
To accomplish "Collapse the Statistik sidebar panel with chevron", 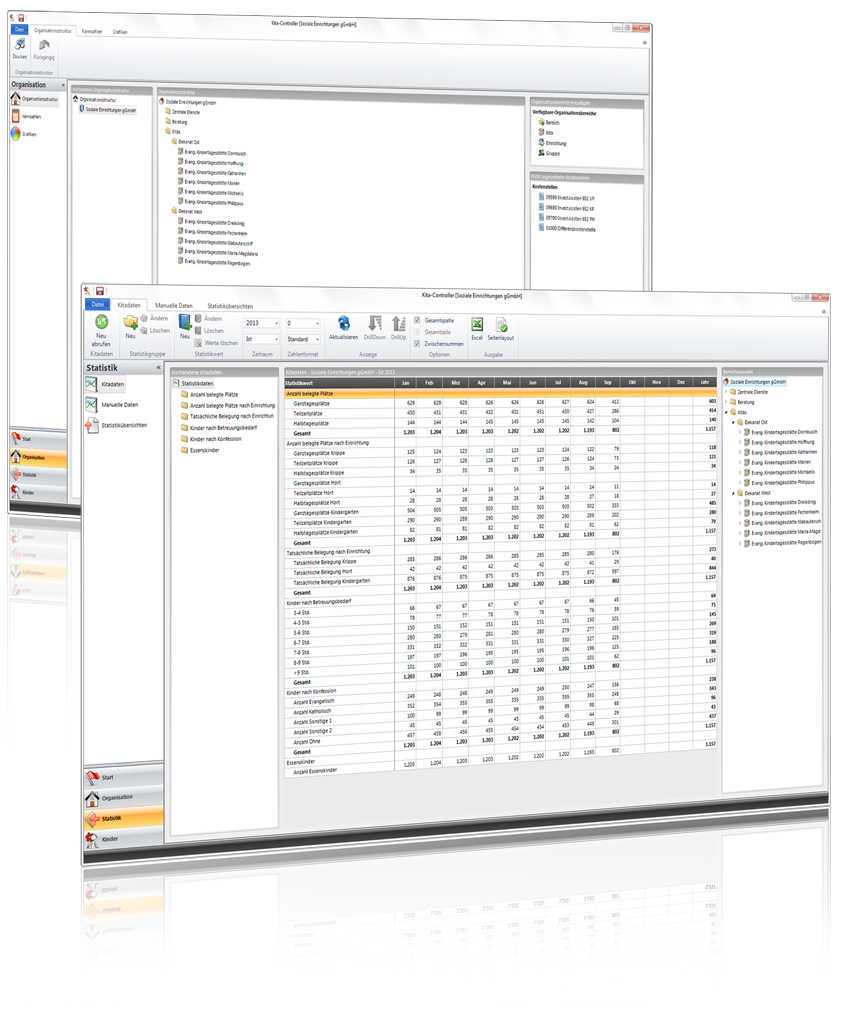I will (159, 368).
